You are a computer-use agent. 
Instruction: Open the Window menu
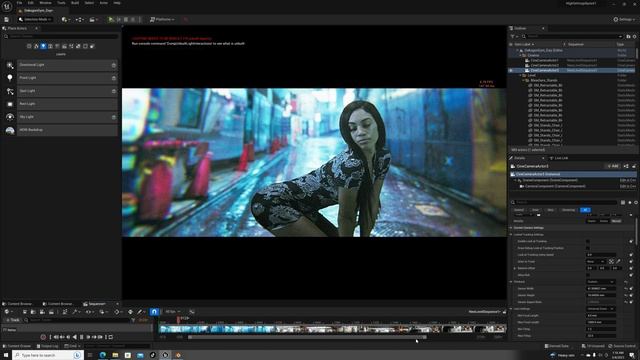45,3
